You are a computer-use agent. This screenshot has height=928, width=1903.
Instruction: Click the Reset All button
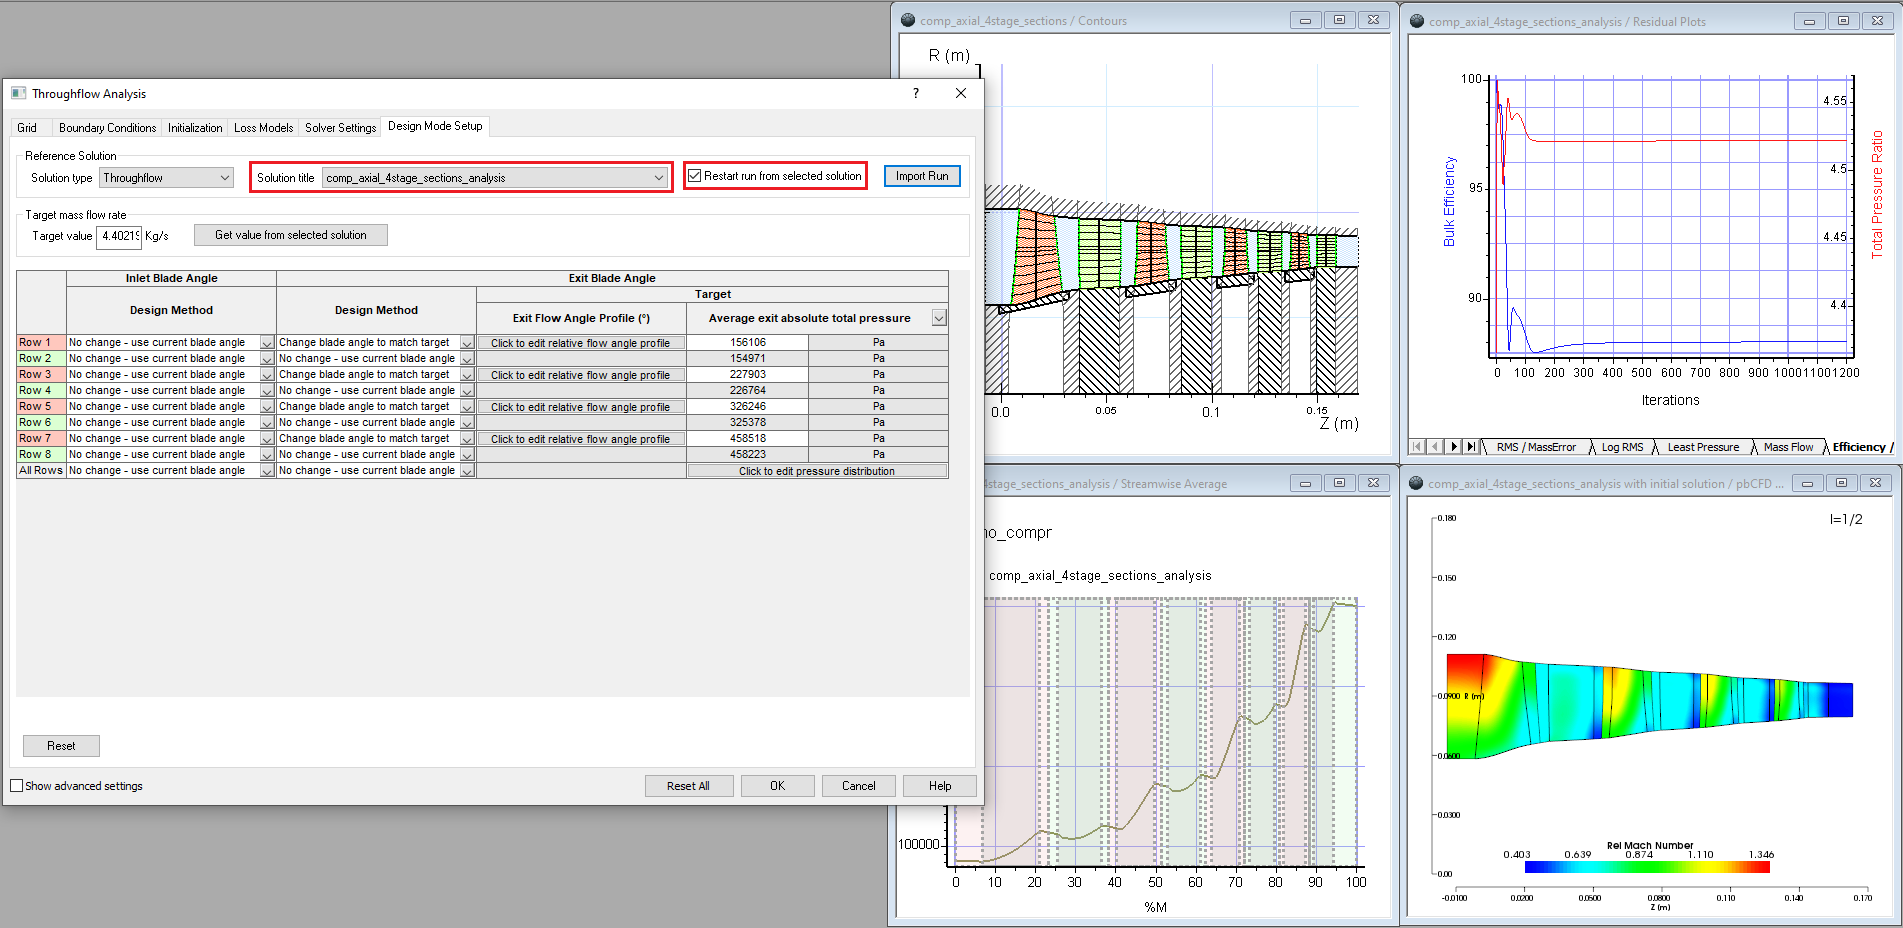pos(688,786)
